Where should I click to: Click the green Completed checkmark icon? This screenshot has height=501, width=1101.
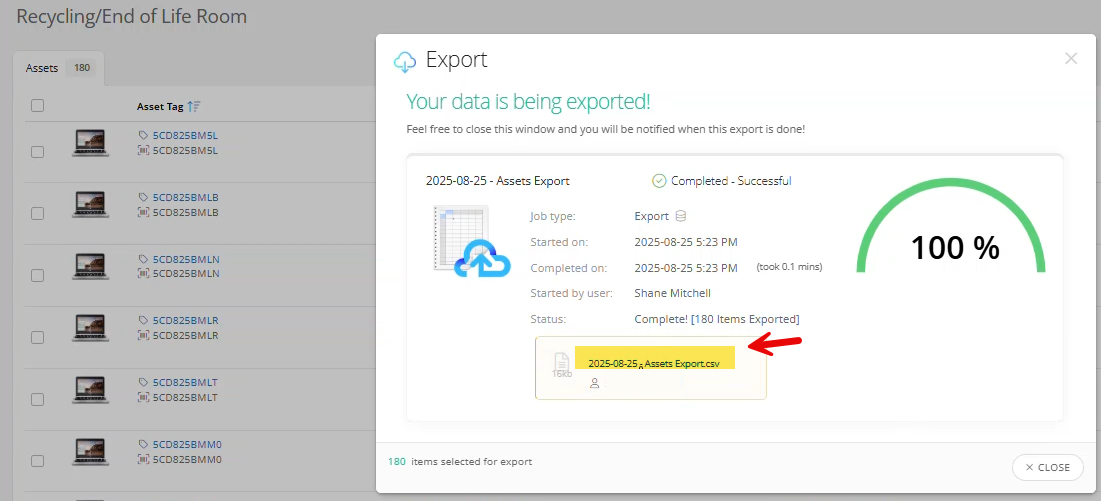tap(659, 181)
